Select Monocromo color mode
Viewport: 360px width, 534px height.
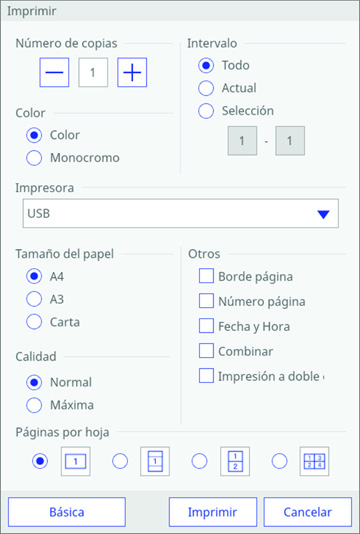(x=34, y=158)
